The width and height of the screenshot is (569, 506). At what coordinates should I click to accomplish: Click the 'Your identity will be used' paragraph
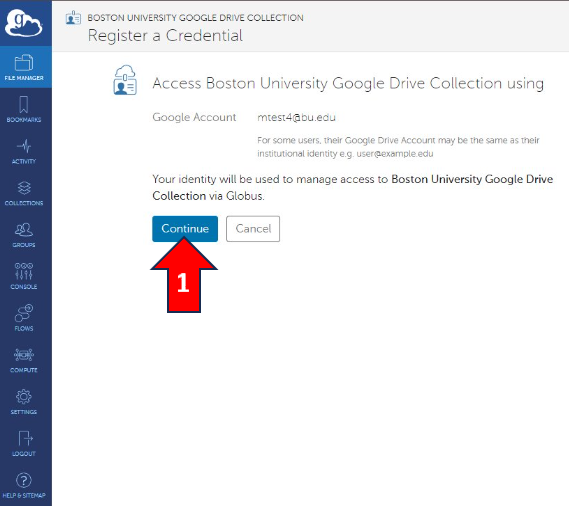click(352, 187)
